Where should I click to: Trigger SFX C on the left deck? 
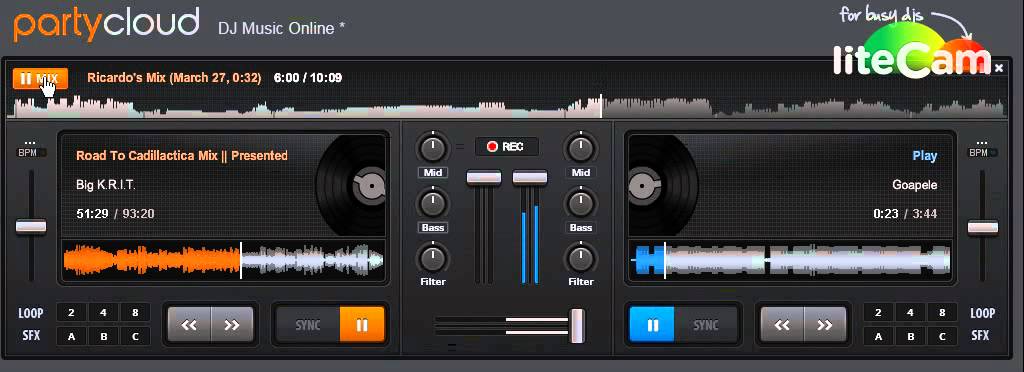pos(135,337)
